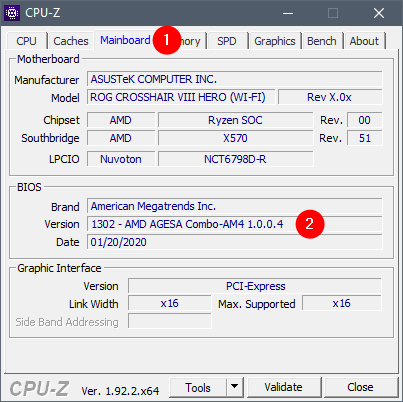Switch to the SPD tab

pos(227,41)
